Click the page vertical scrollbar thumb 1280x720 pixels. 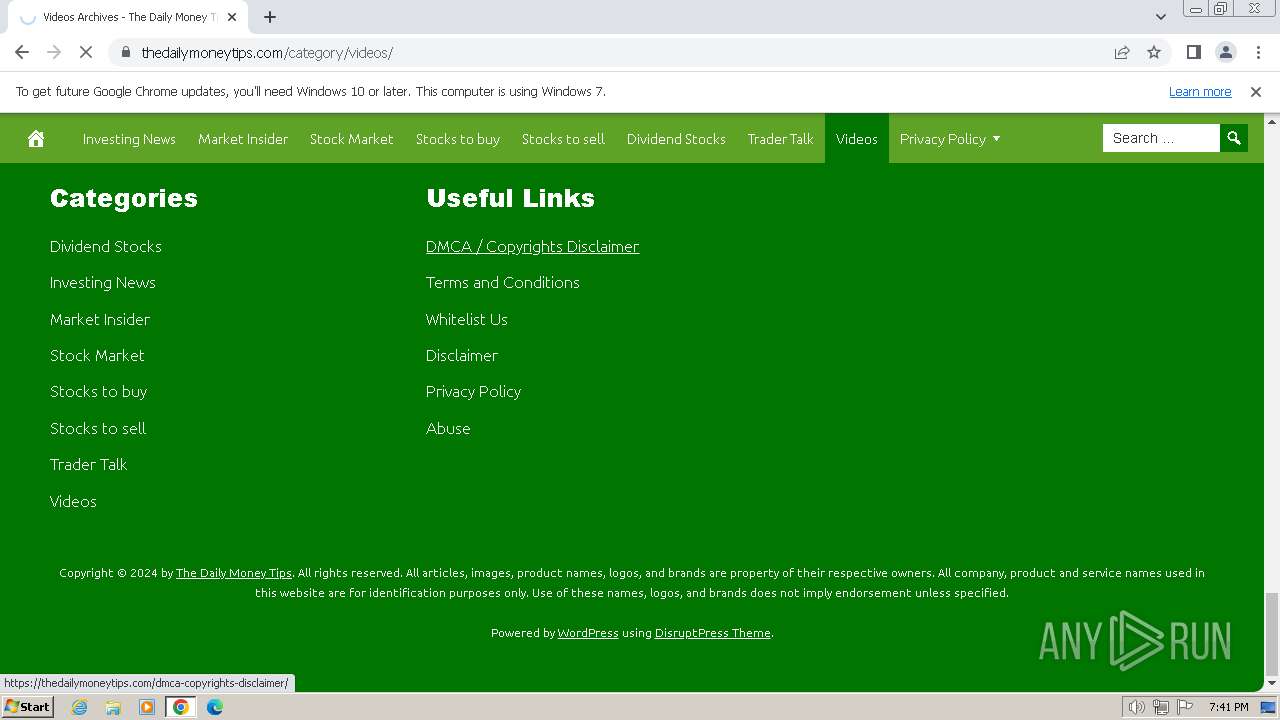[x=1272, y=634]
